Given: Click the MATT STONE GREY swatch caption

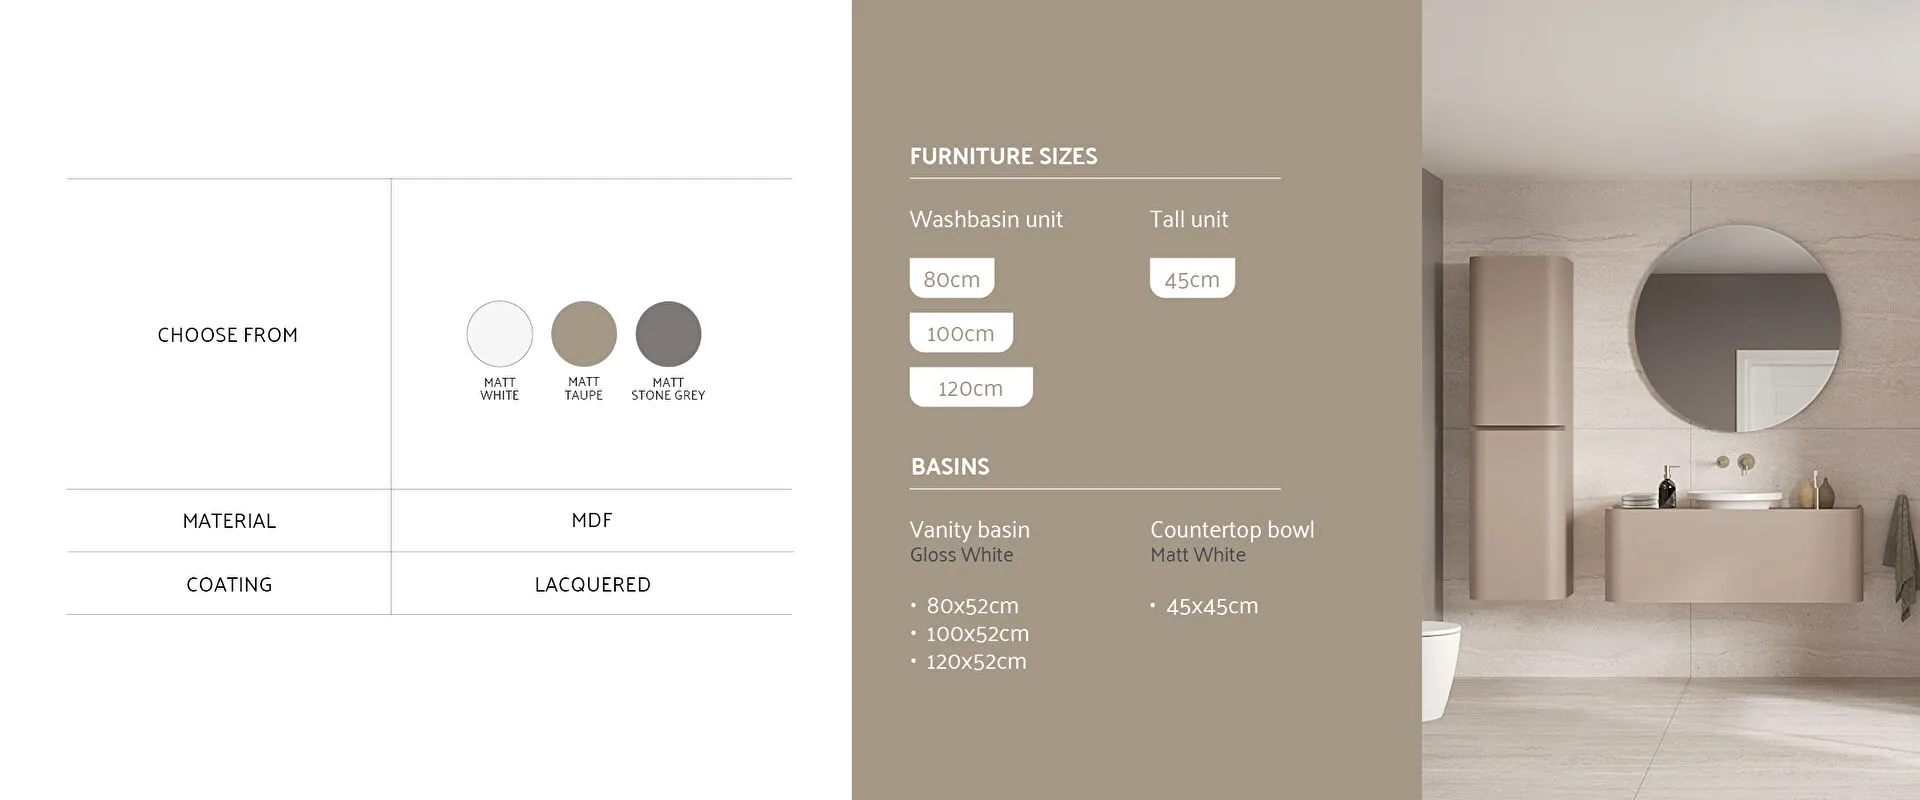Looking at the screenshot, I should coord(668,389).
